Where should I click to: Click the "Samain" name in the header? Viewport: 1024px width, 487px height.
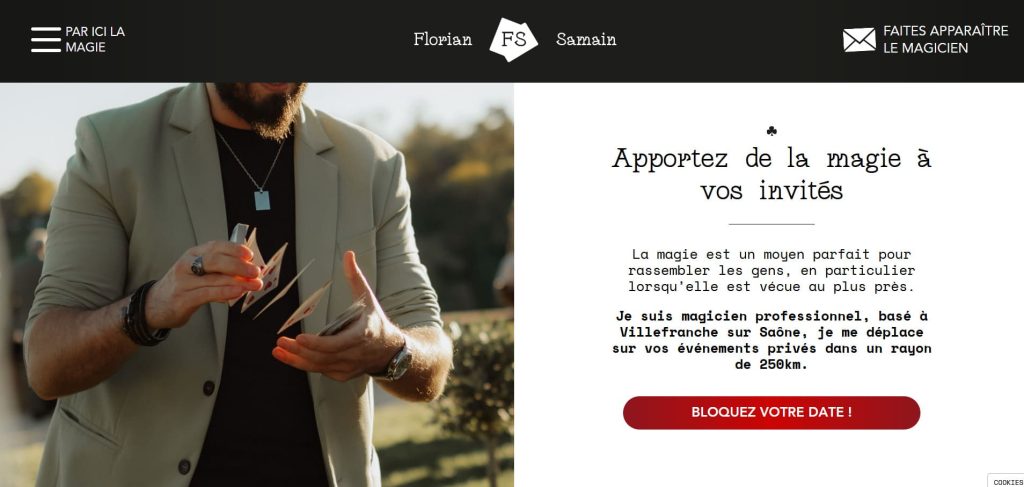586,40
